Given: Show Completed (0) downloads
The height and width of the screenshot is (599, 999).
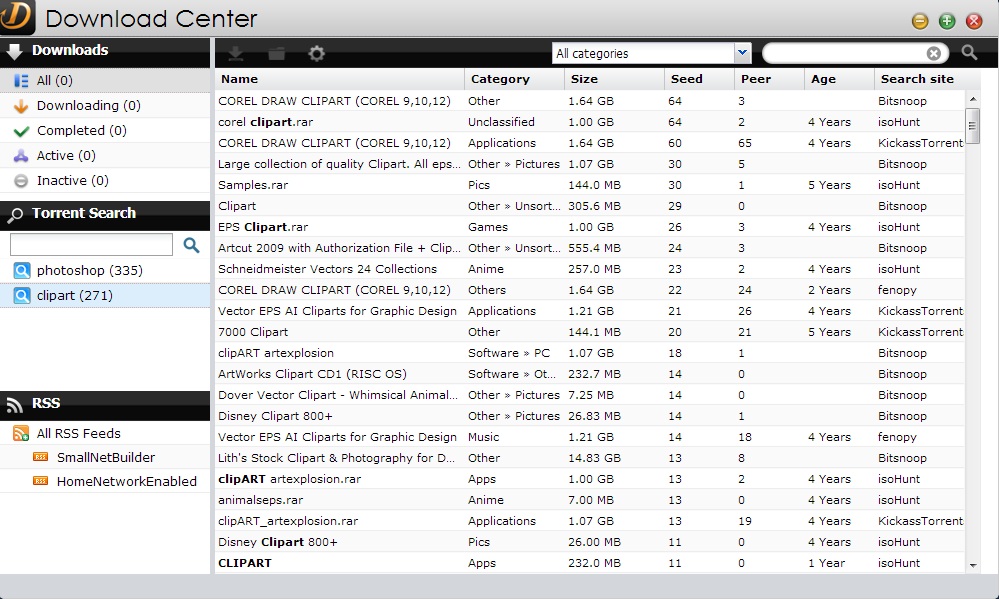Looking at the screenshot, I should click(x=105, y=131).
